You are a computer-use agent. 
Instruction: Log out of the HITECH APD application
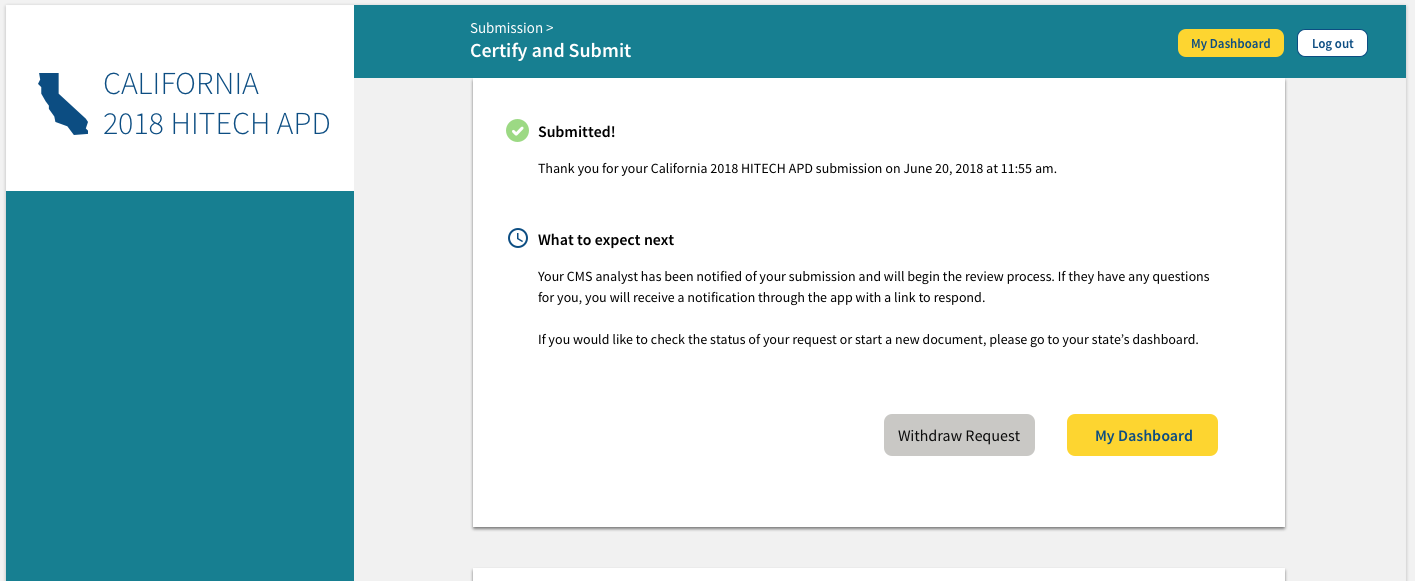(x=1332, y=43)
